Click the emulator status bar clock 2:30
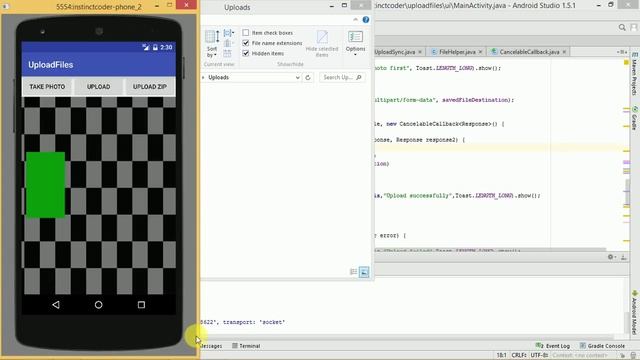 click(x=166, y=47)
